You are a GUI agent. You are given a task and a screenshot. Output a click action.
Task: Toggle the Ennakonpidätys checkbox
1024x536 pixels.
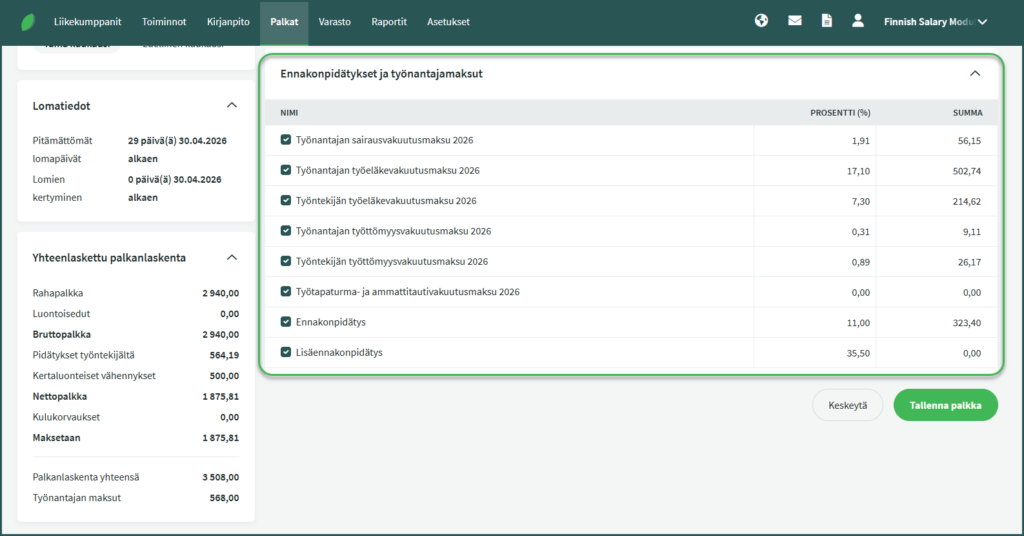(x=286, y=322)
